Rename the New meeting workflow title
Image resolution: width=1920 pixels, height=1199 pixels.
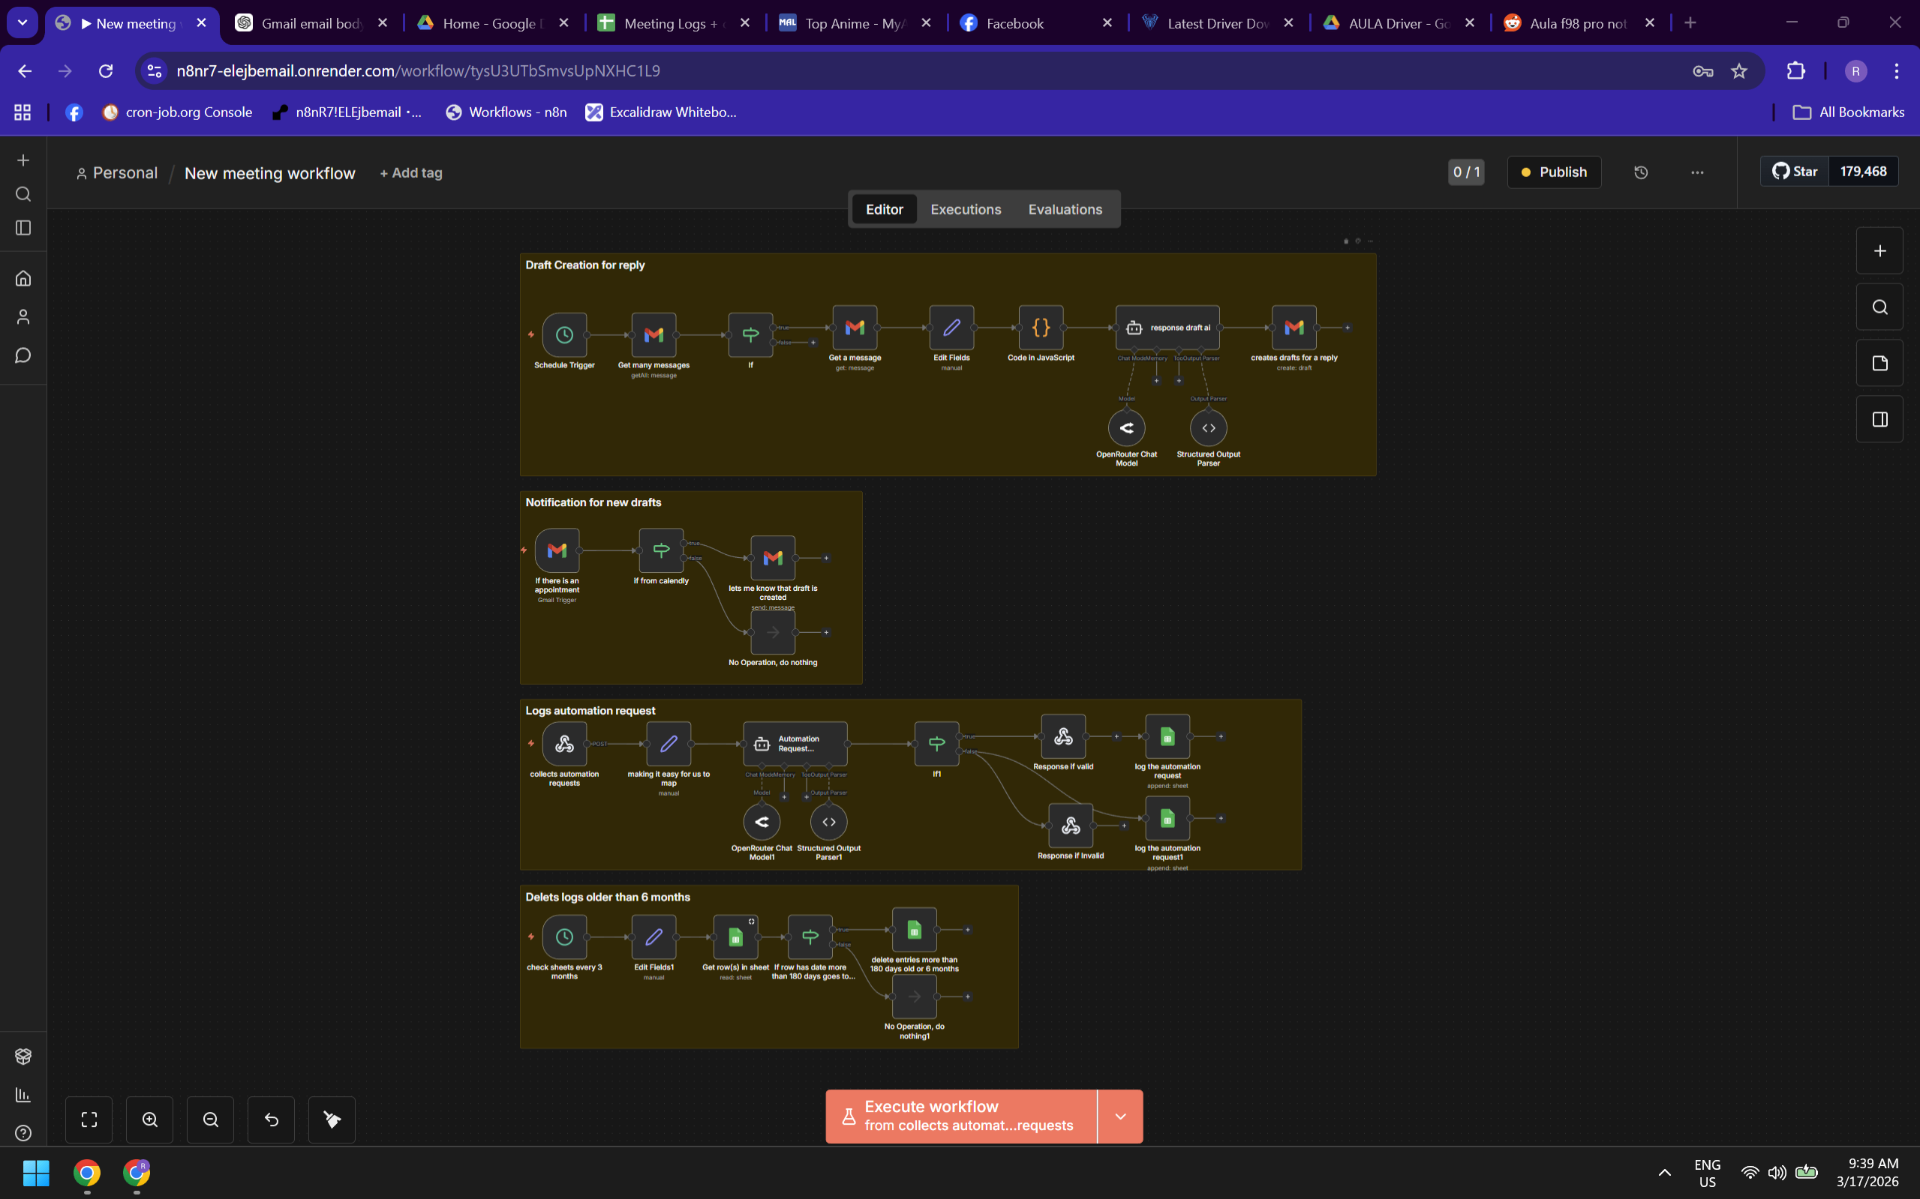click(x=269, y=173)
